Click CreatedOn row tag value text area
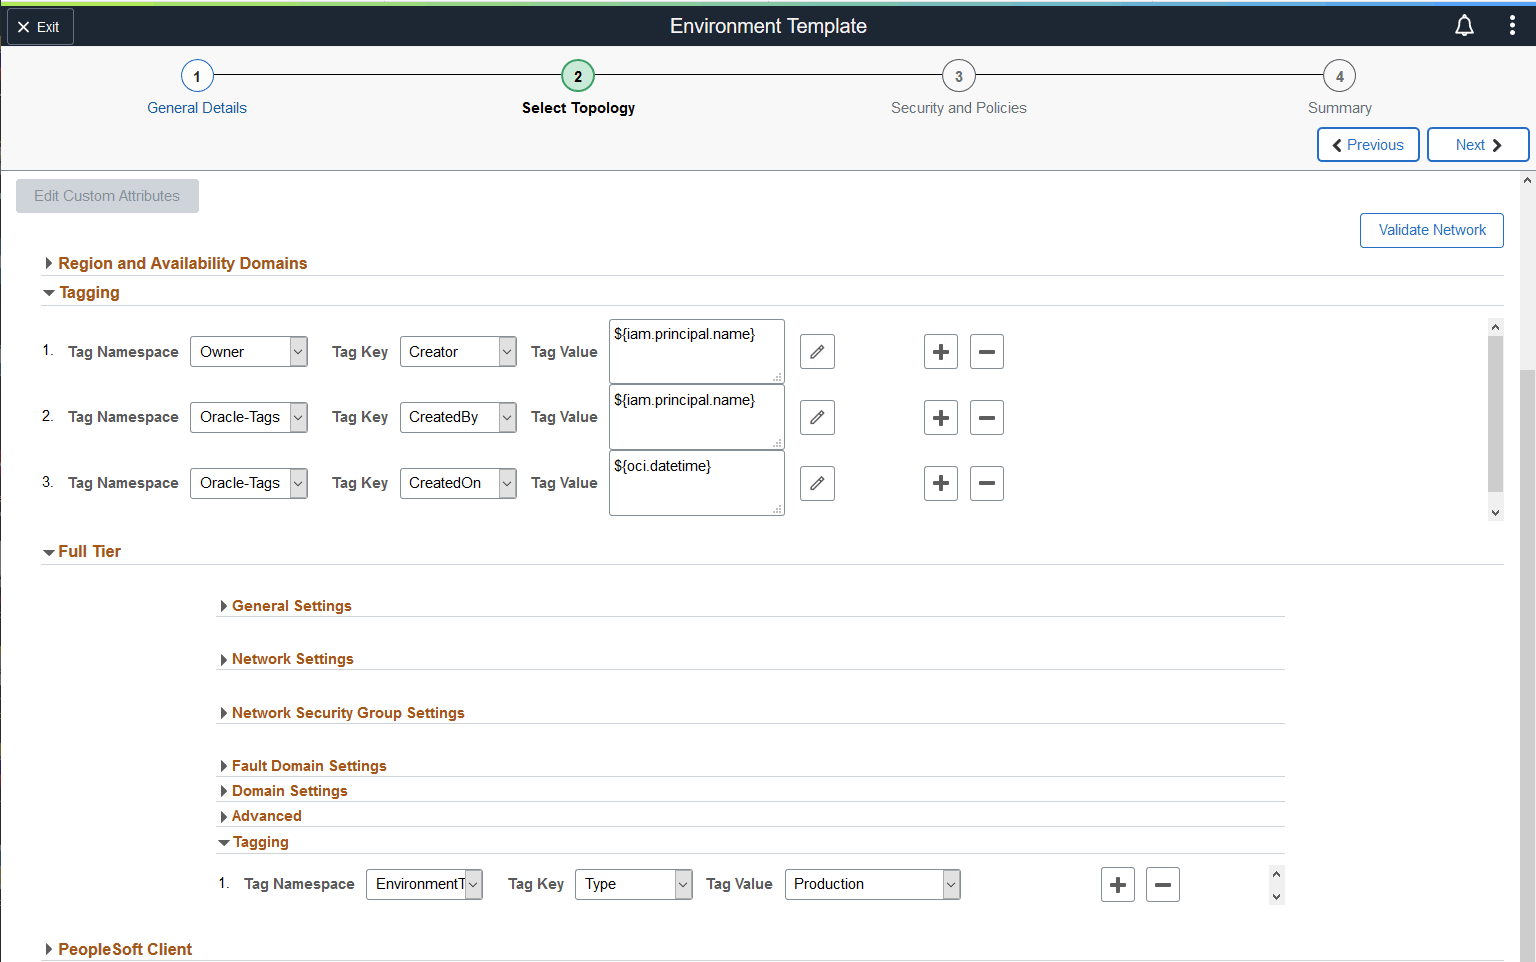This screenshot has width=1536, height=962. 697,483
